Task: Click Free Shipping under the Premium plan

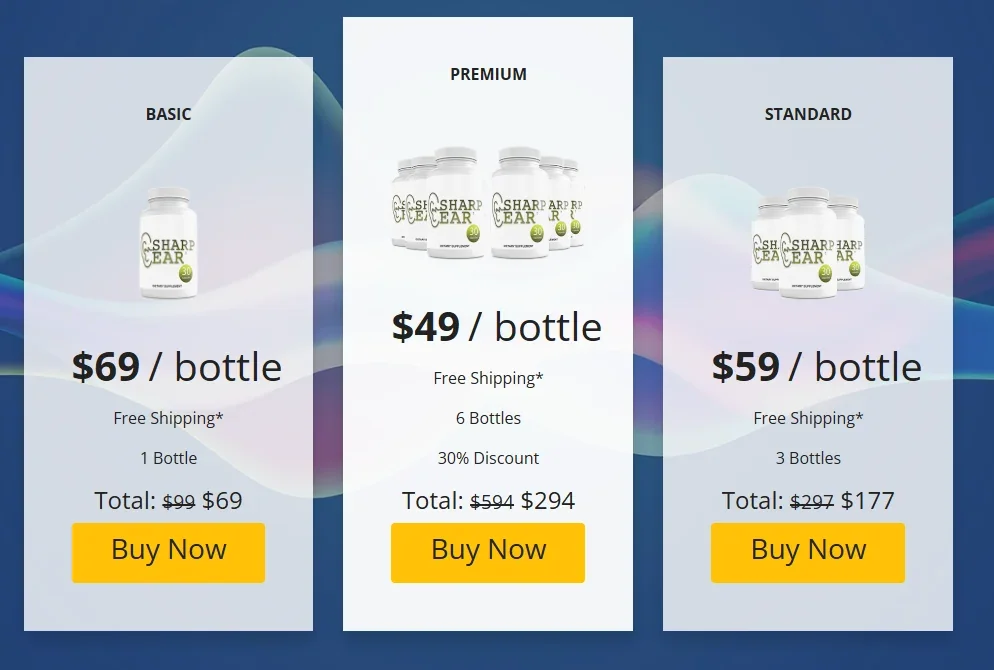Action: [488, 378]
